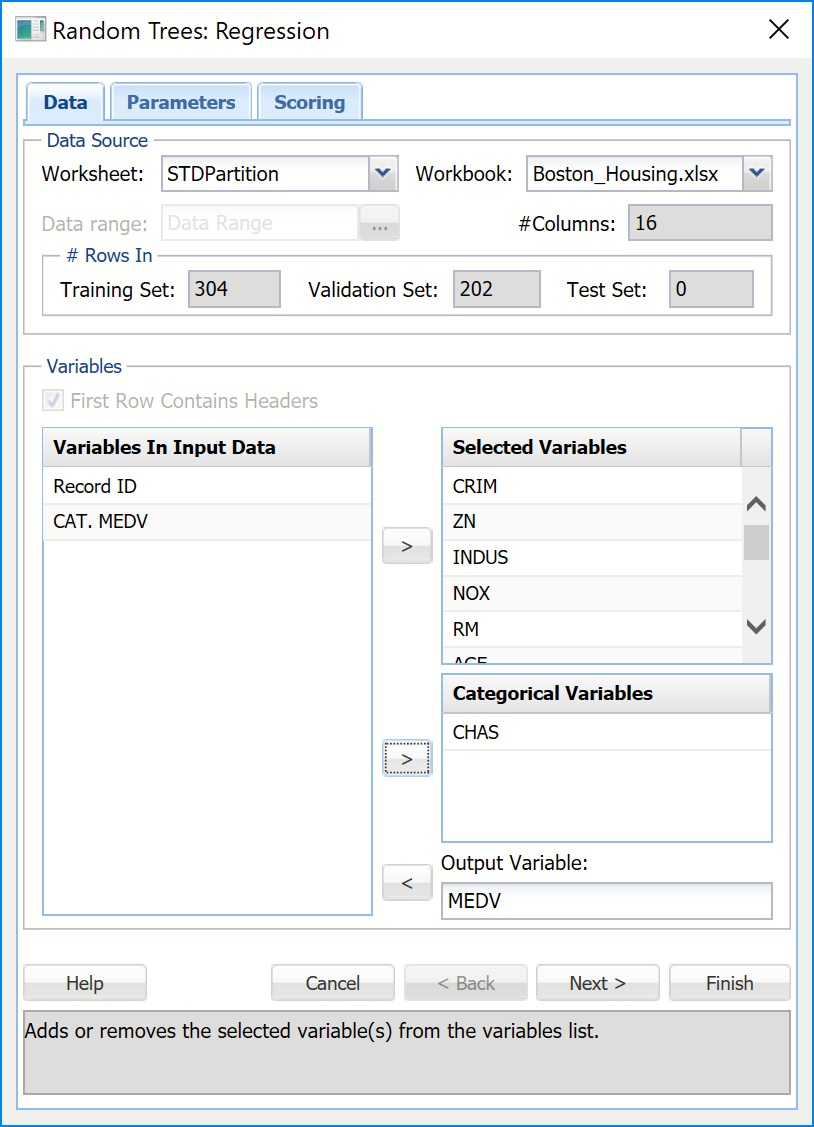
Task: Click the data range browse ellipsis button
Action: (x=379, y=224)
